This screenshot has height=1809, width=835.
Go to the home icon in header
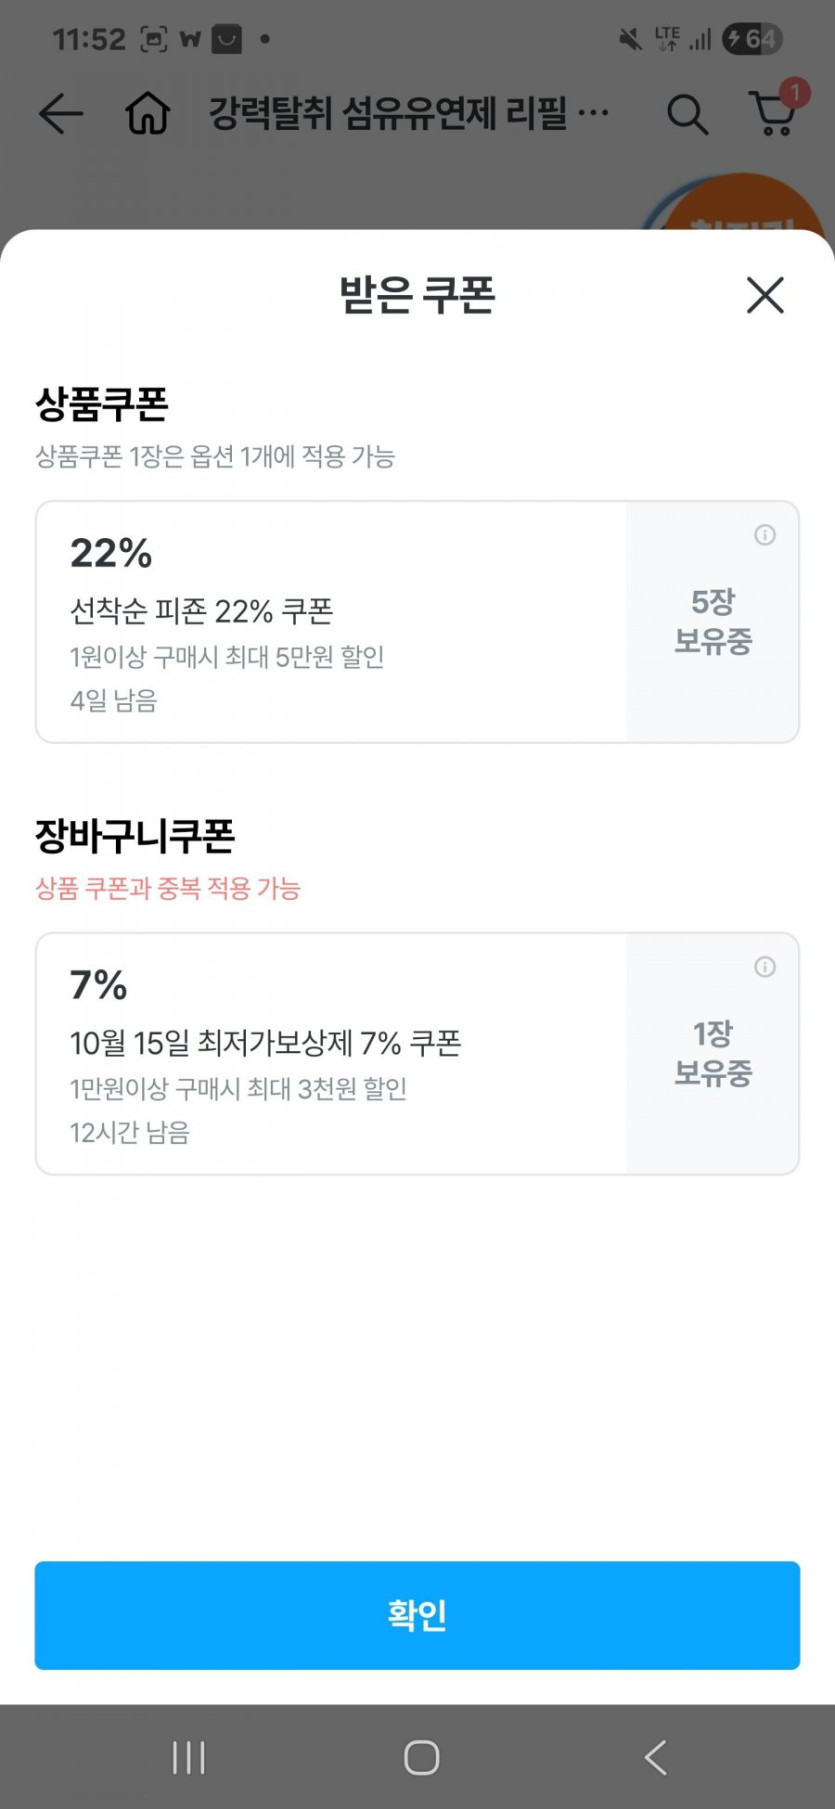point(148,114)
